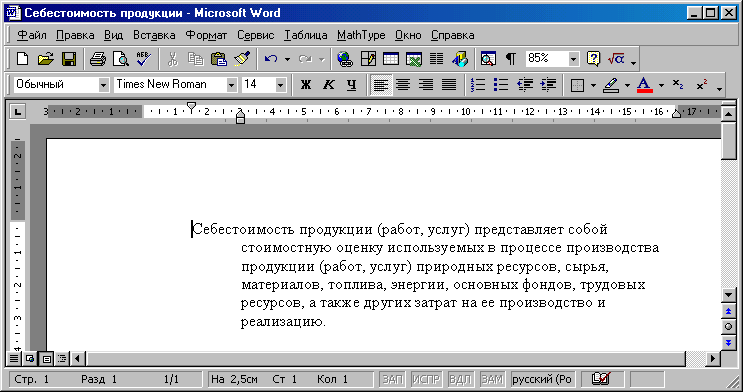Switch to Outline view button
Image resolution: width=743 pixels, height=392 pixels.
pyautogui.click(x=62, y=359)
